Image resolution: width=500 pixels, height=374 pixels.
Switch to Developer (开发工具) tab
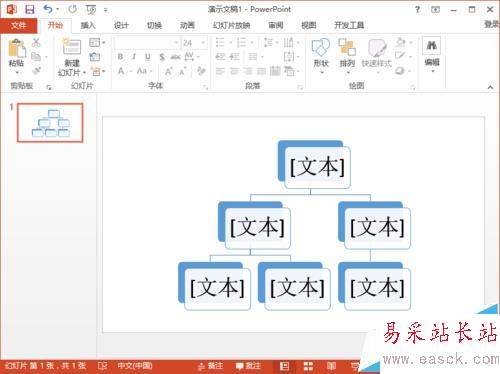pos(349,25)
